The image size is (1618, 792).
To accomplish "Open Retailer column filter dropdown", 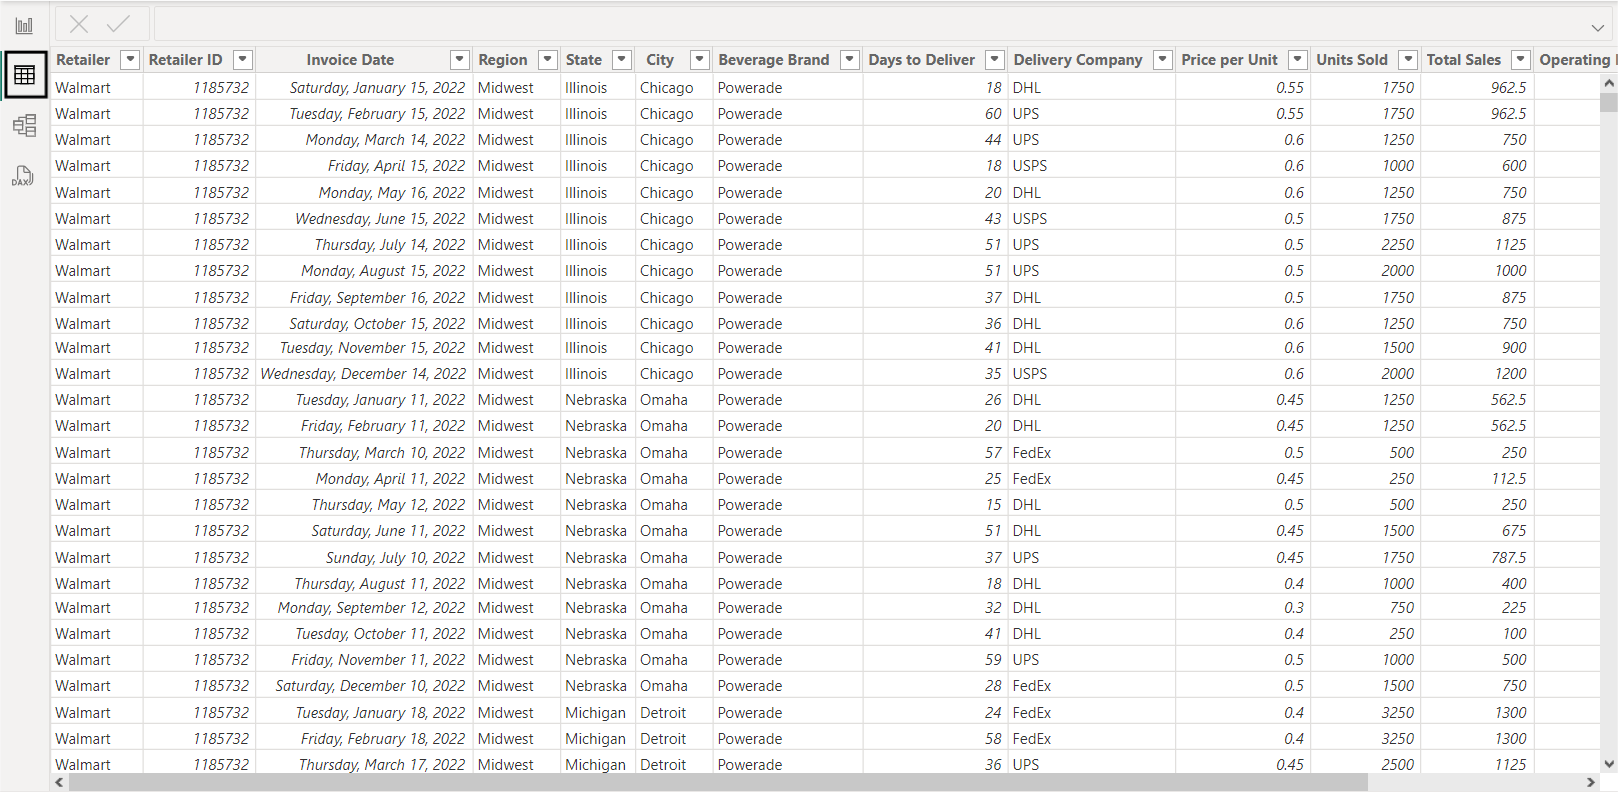I will pos(130,60).
